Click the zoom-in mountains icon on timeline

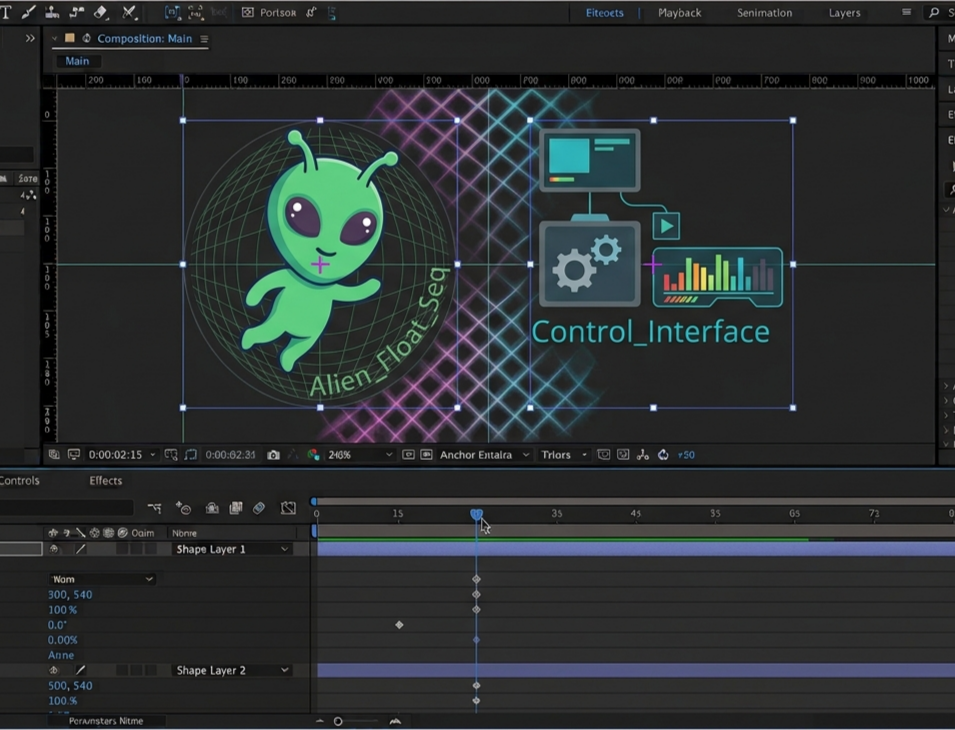tap(395, 721)
